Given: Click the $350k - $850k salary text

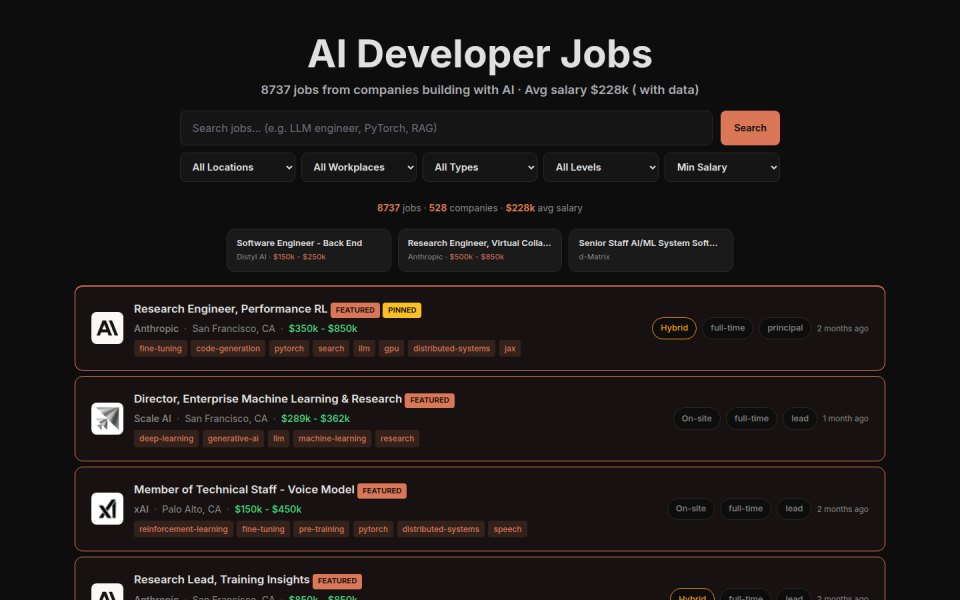Looking at the screenshot, I should (323, 329).
